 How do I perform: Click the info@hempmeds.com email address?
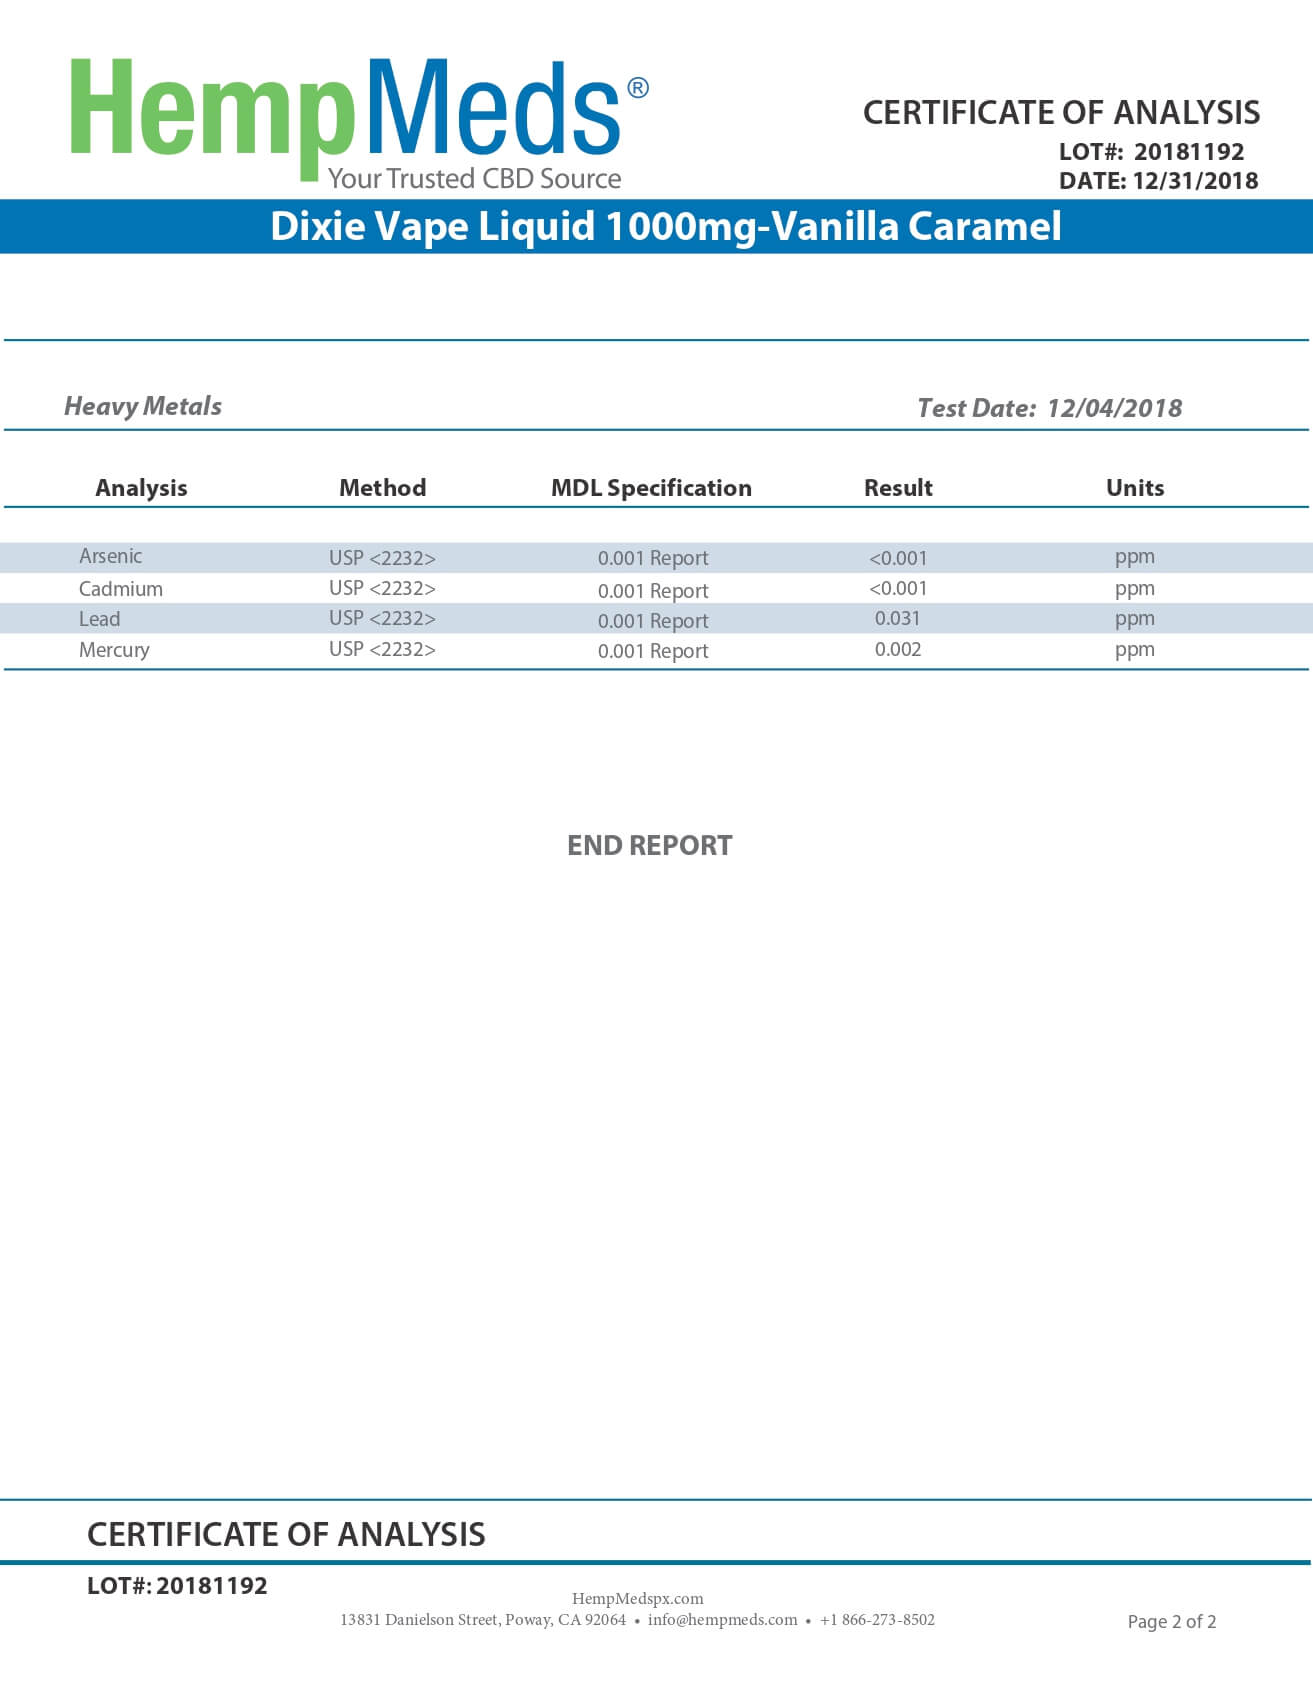coord(722,1619)
